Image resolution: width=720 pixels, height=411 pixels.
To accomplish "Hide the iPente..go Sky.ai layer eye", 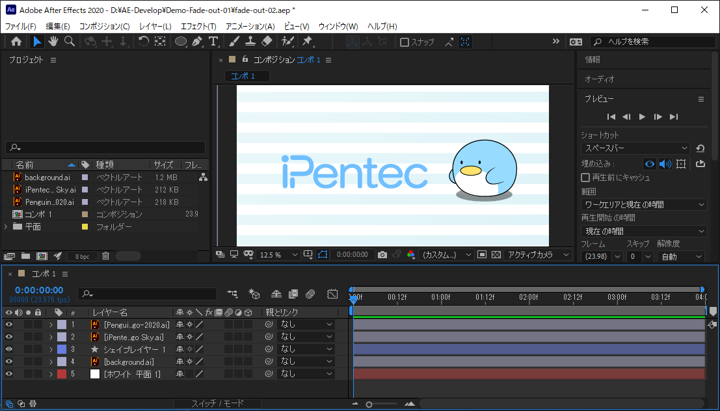I will coord(9,337).
